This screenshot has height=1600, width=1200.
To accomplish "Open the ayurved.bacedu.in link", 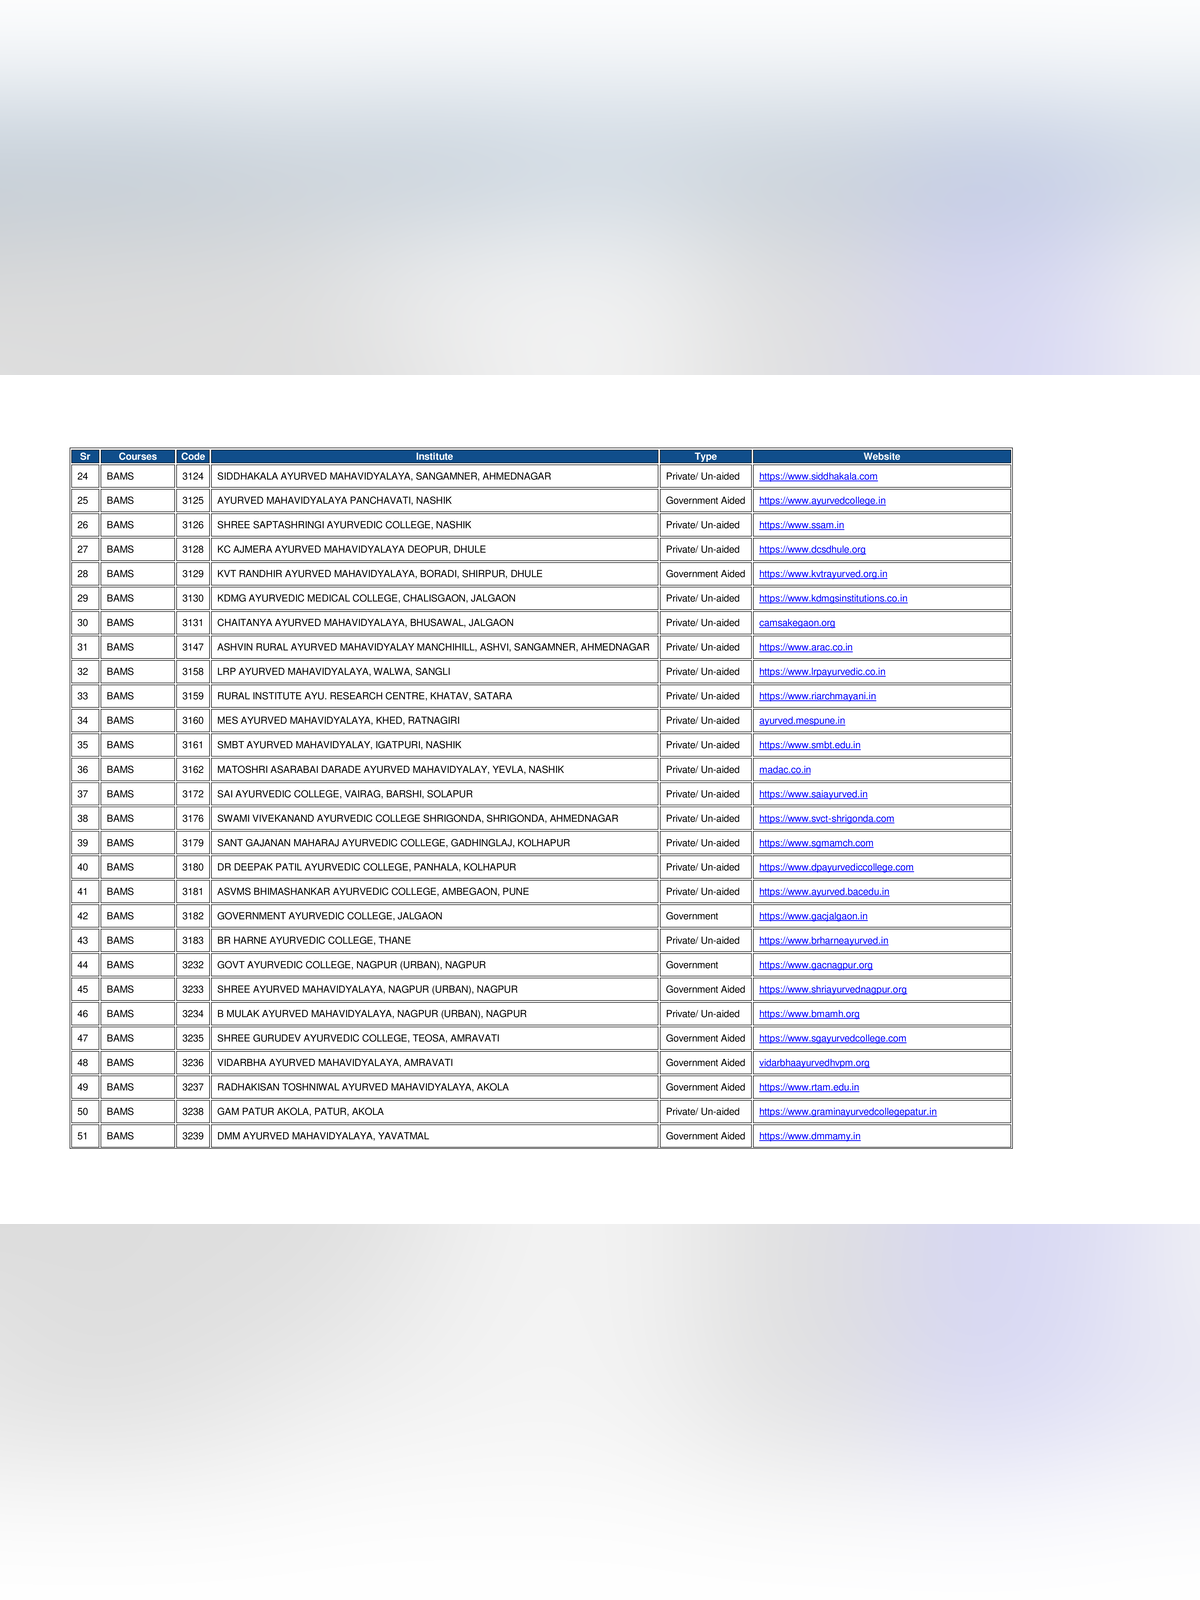I will coord(824,892).
